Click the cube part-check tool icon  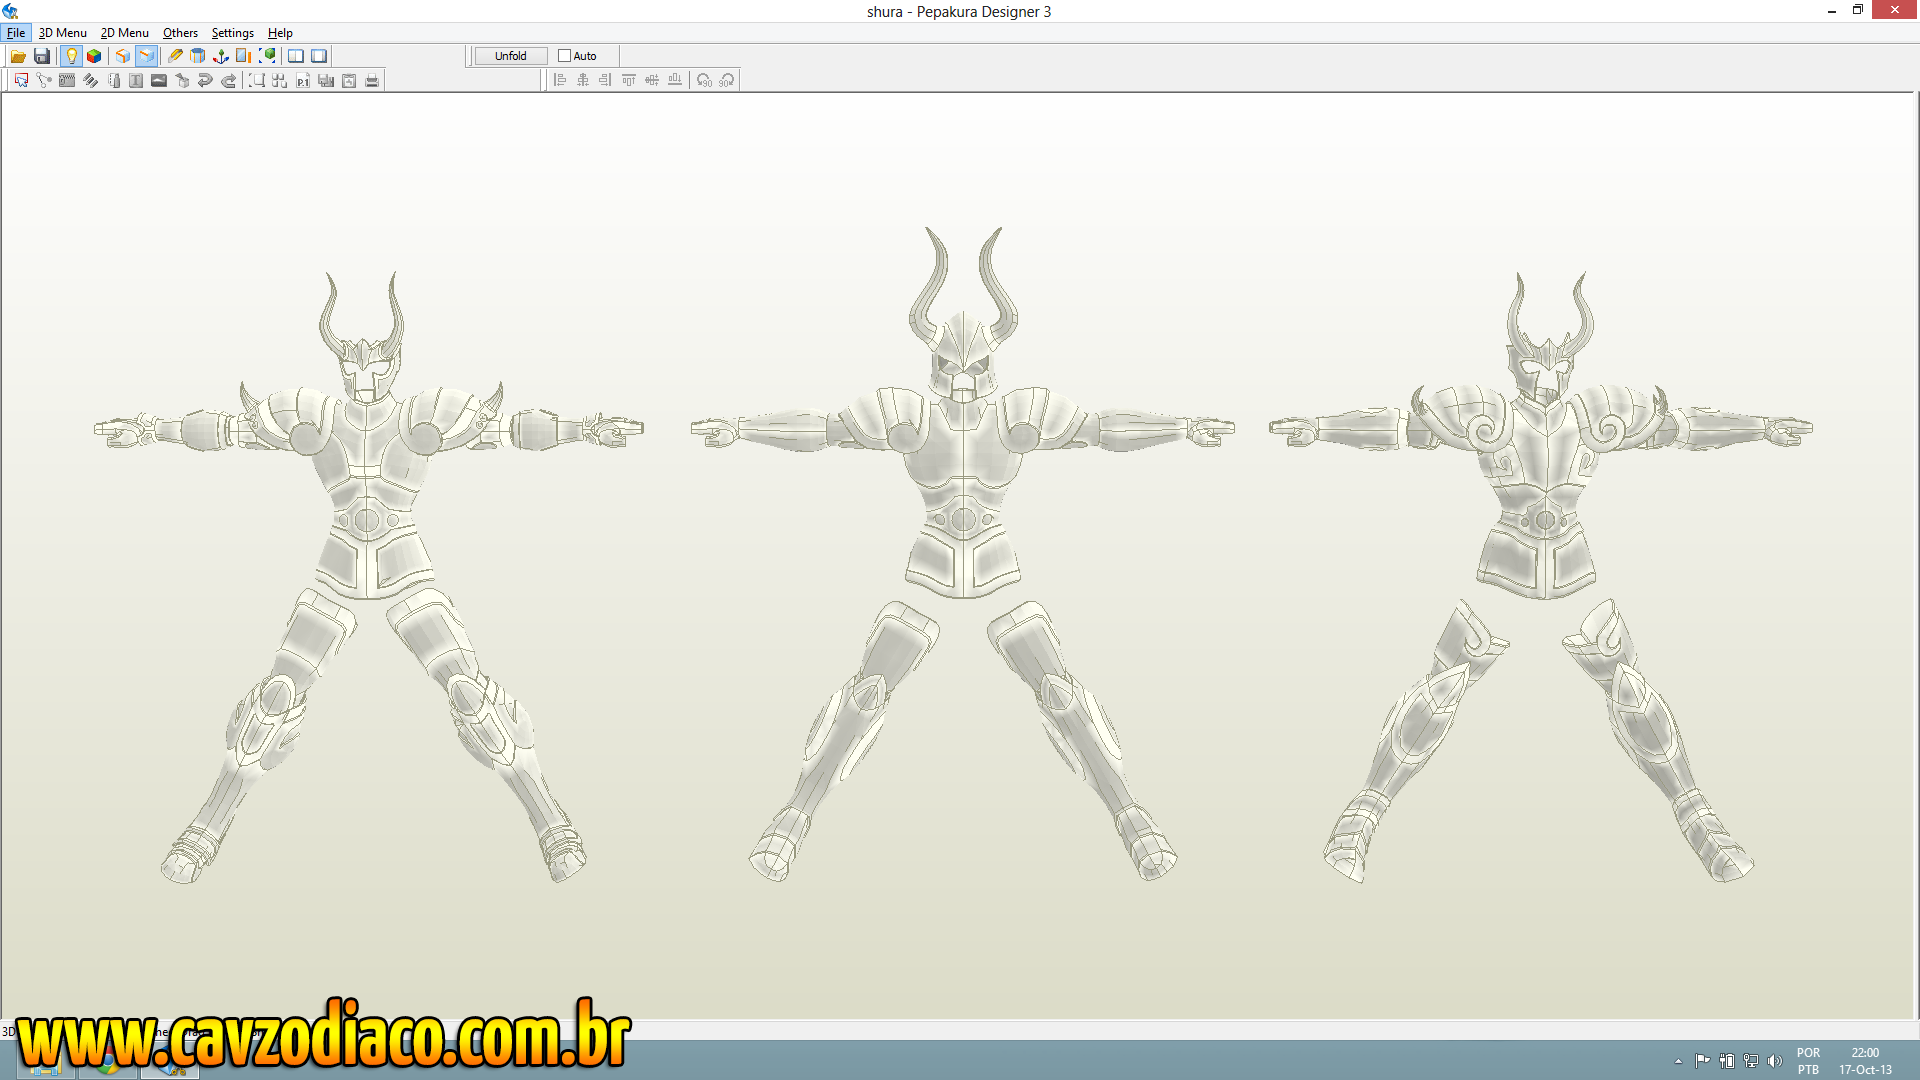pos(182,81)
